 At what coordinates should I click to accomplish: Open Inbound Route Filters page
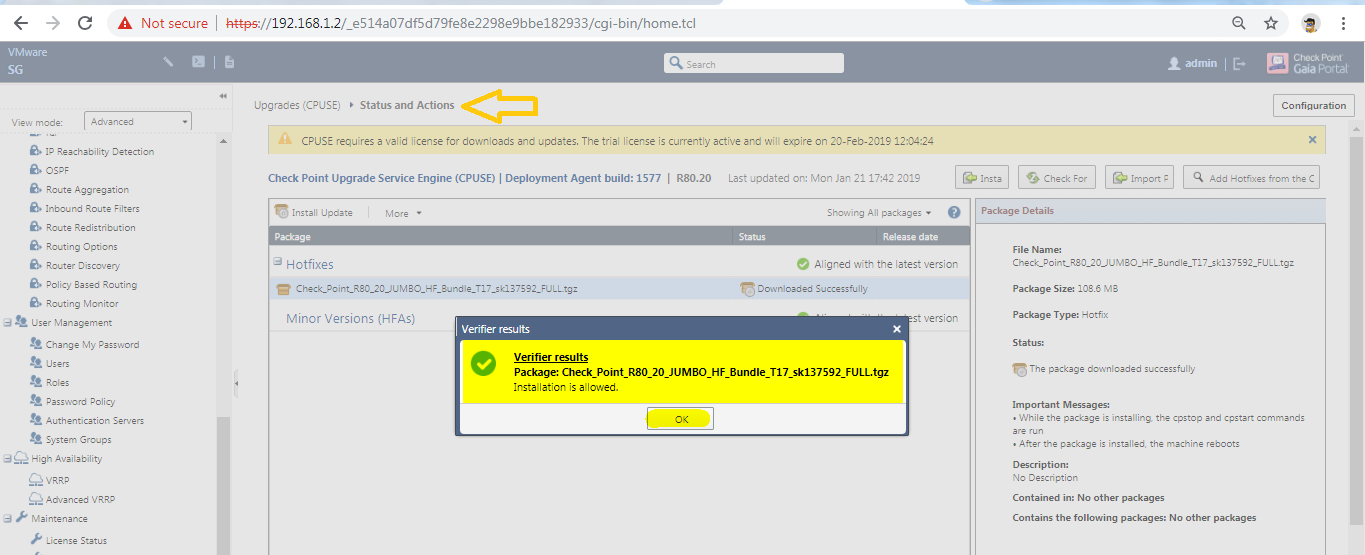tap(92, 209)
